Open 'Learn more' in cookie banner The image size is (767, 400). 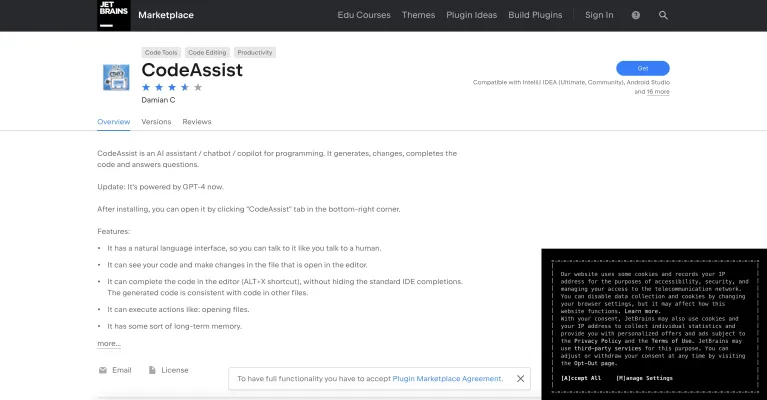[x=642, y=311]
